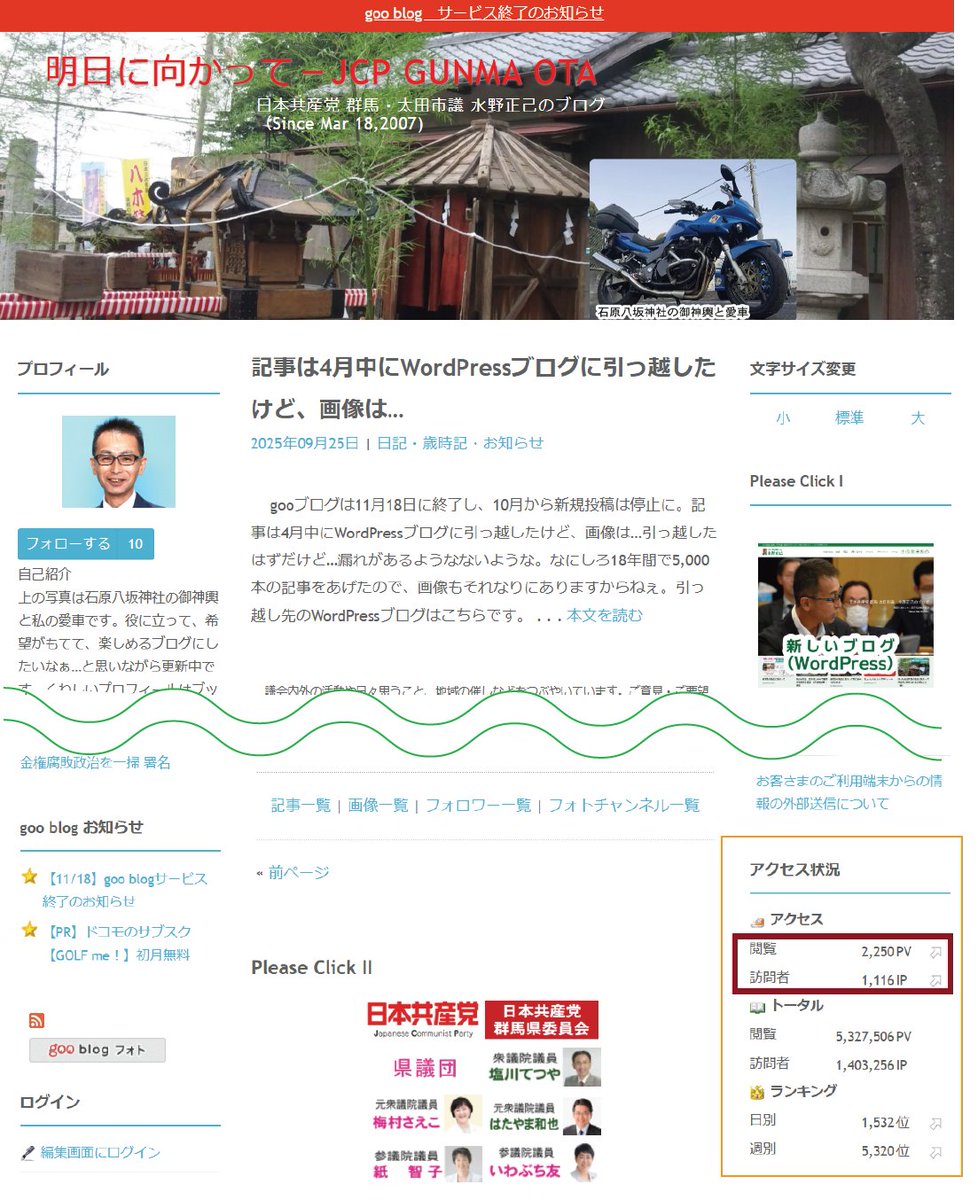
Task: Open the フォロワー一覧 entry
Action: 472,806
